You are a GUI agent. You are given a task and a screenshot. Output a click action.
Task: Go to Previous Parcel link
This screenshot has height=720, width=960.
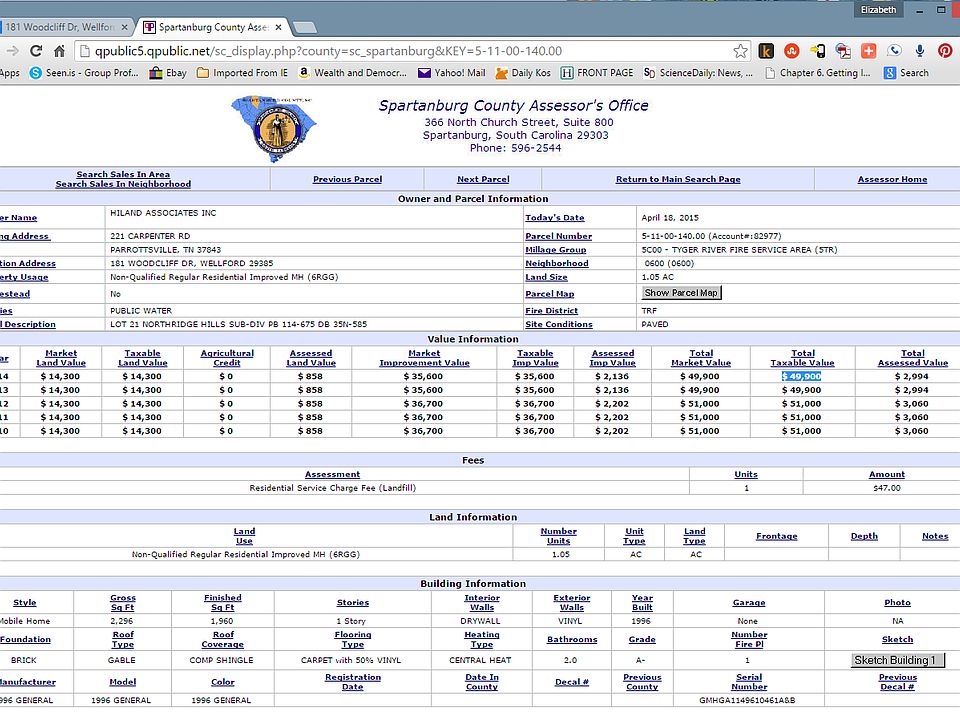point(347,179)
